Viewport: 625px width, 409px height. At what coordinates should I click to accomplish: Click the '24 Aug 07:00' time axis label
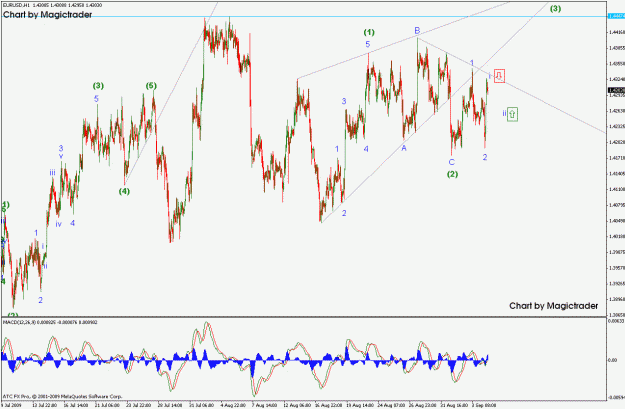coord(391,405)
